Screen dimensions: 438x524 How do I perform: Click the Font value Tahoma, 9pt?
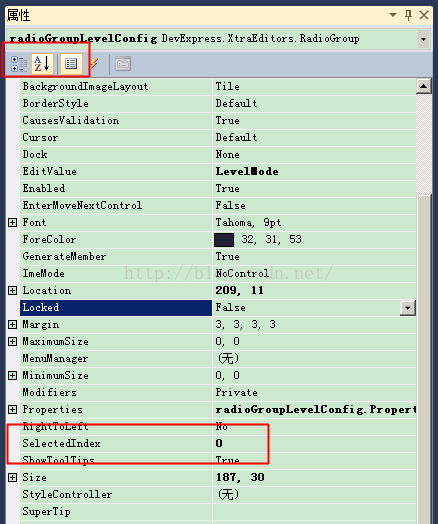click(248, 223)
